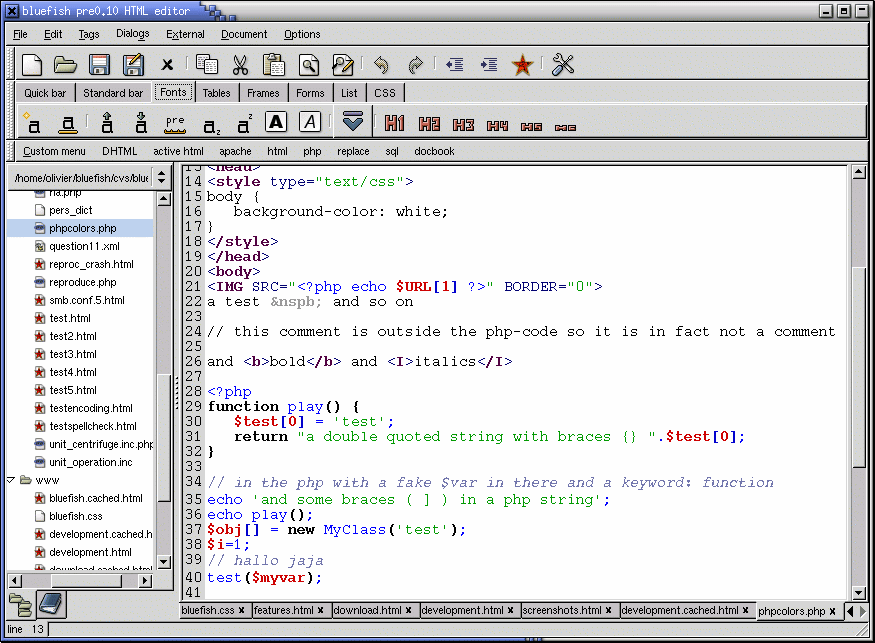Insert Heading 4 tag icon
The width and height of the screenshot is (875, 643).
[x=497, y=126]
